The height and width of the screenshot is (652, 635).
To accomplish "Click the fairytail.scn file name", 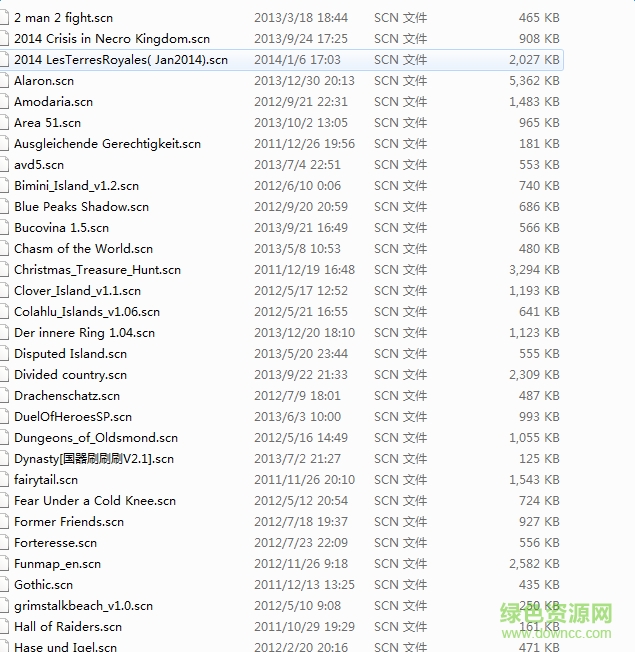I will (45, 480).
